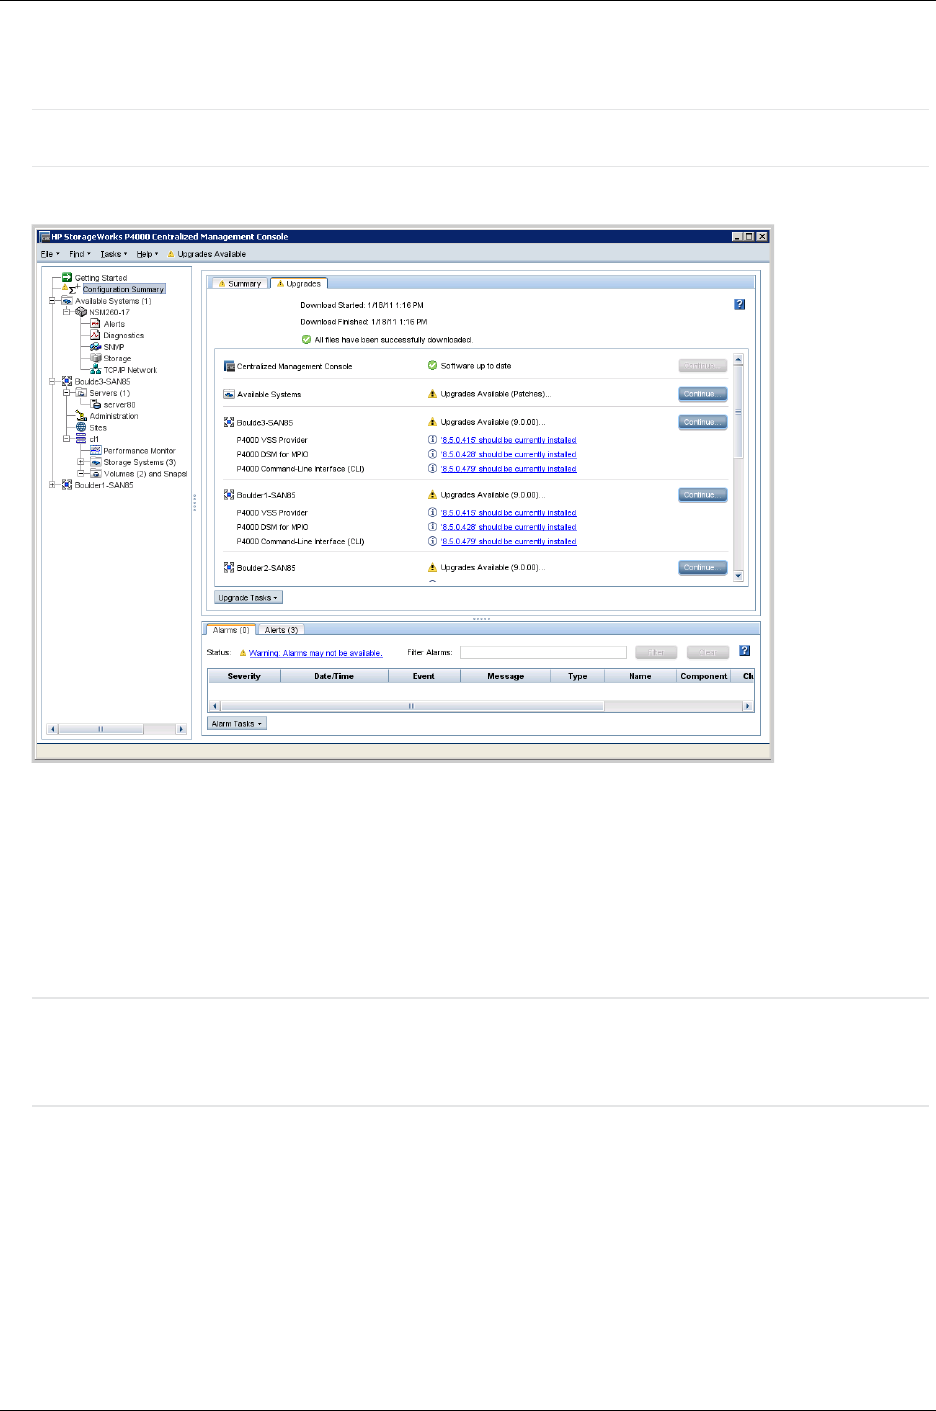Click Filter Alarms input field
The image size is (936, 1411).
[x=543, y=652]
